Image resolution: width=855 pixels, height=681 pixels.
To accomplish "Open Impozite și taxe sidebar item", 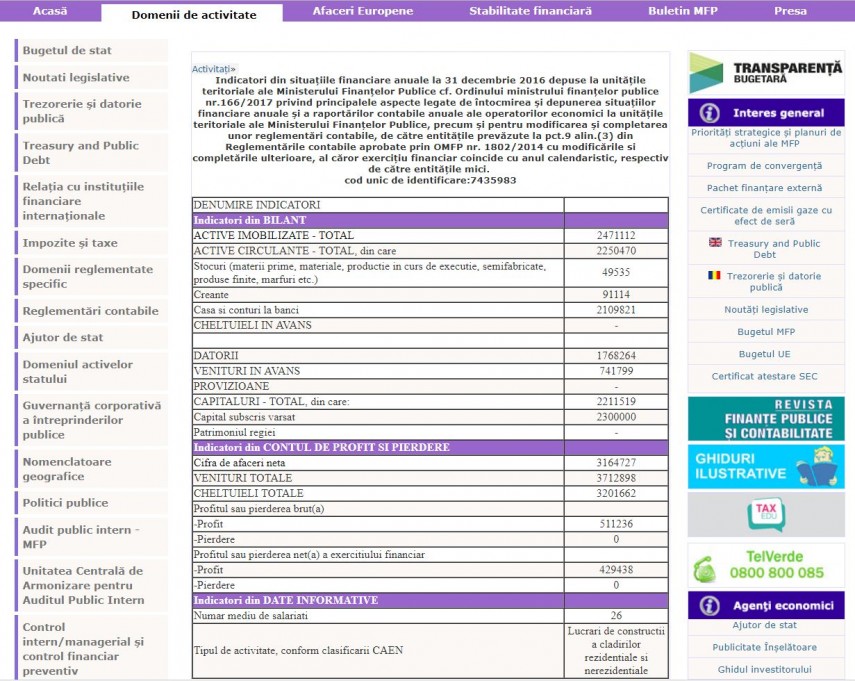I will coord(70,243).
